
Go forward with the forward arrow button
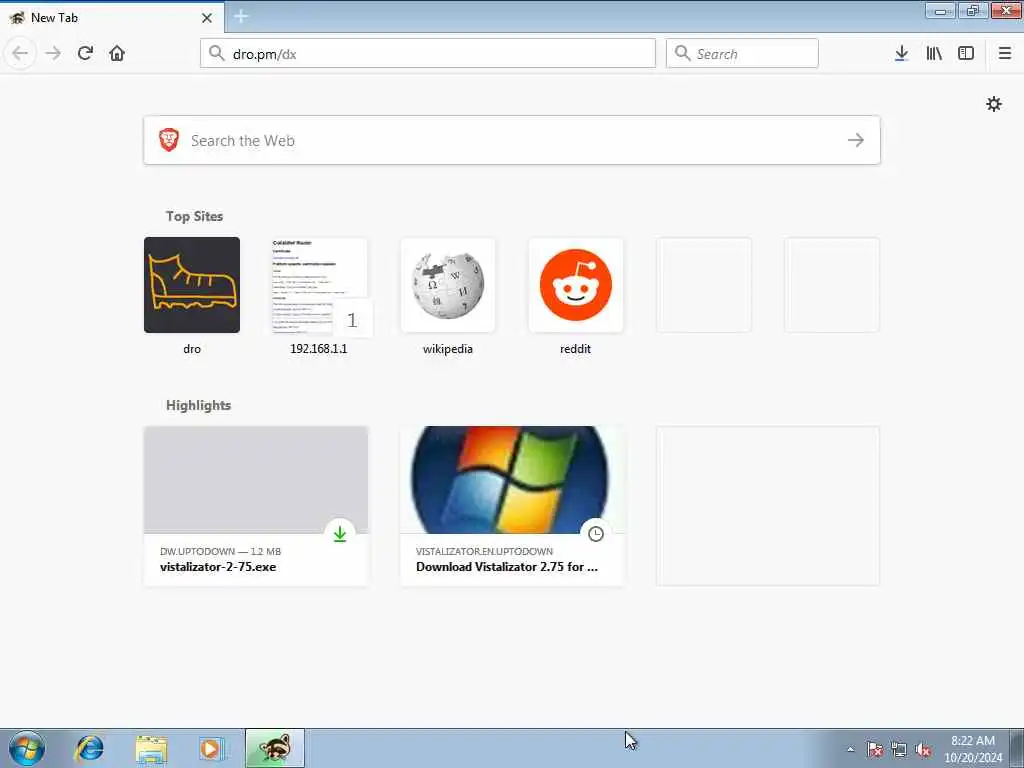[53, 53]
